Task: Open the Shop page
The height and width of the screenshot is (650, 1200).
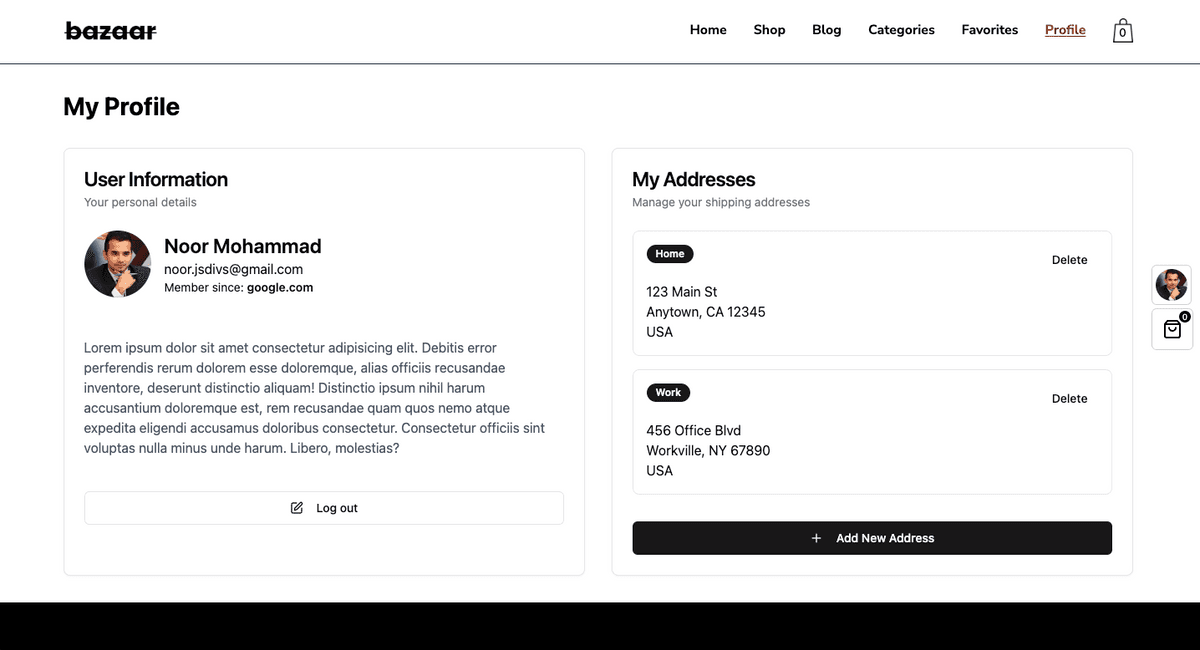Action: pyautogui.click(x=769, y=30)
